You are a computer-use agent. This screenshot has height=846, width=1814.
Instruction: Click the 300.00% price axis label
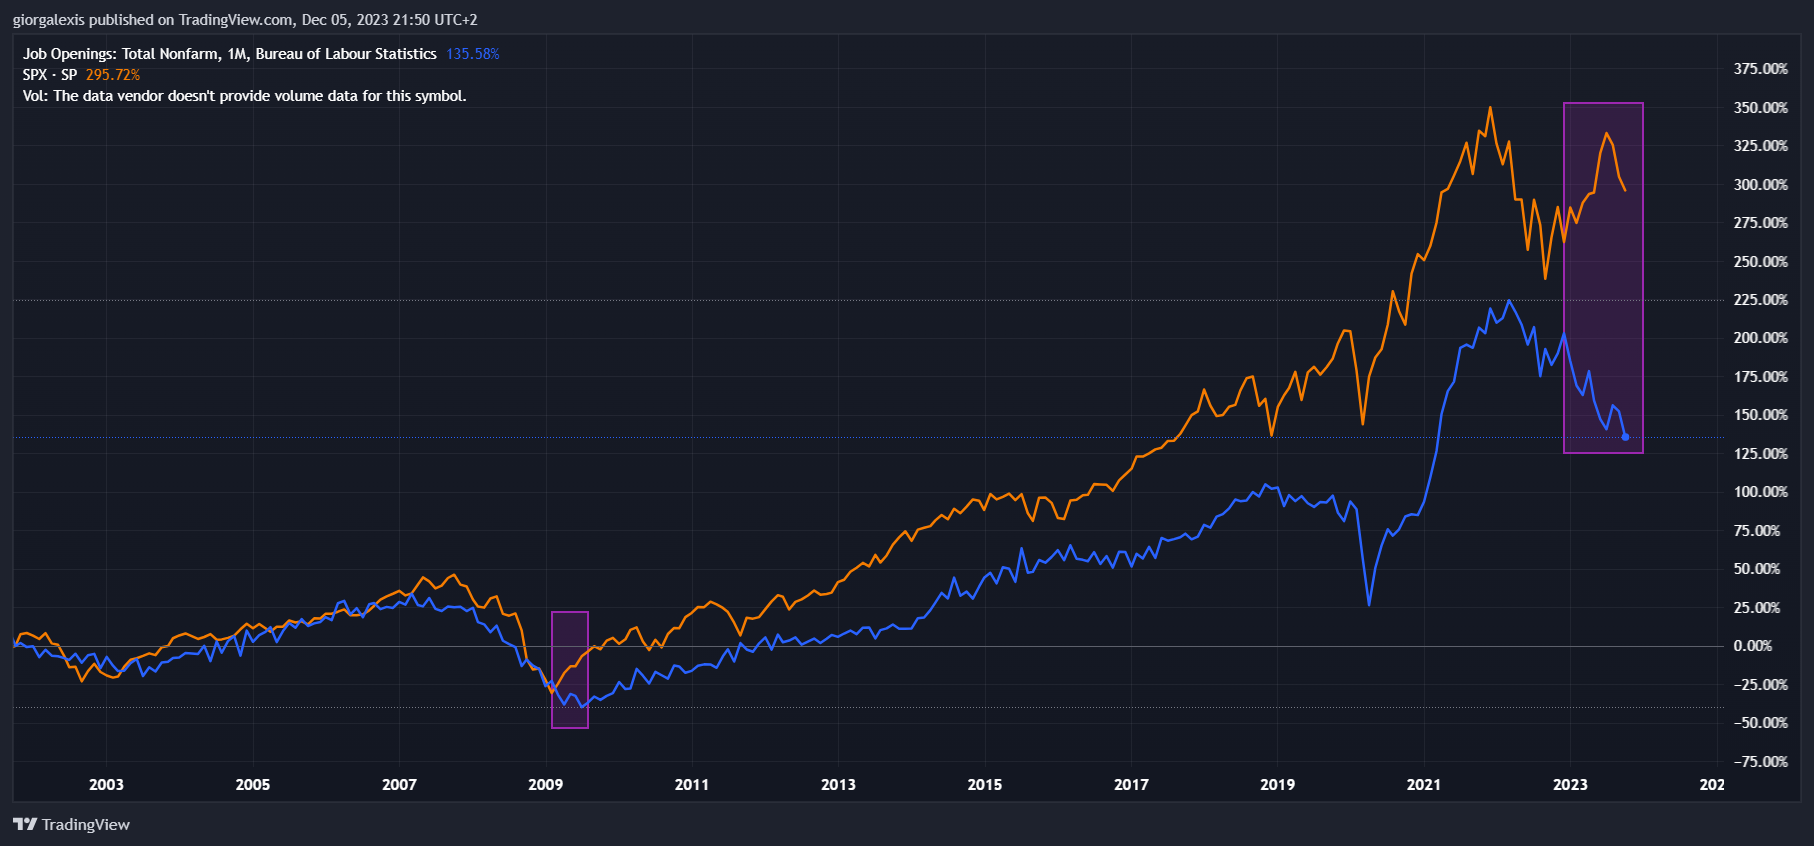coord(1760,184)
